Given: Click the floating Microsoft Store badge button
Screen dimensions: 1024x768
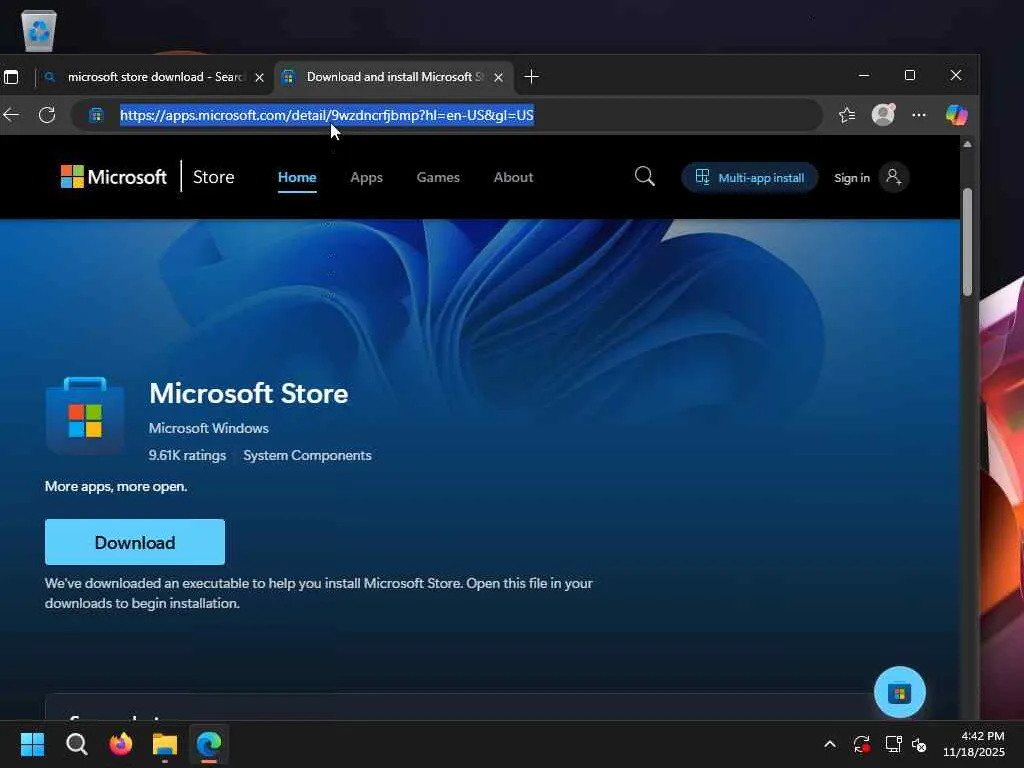Looking at the screenshot, I should coord(900,692).
